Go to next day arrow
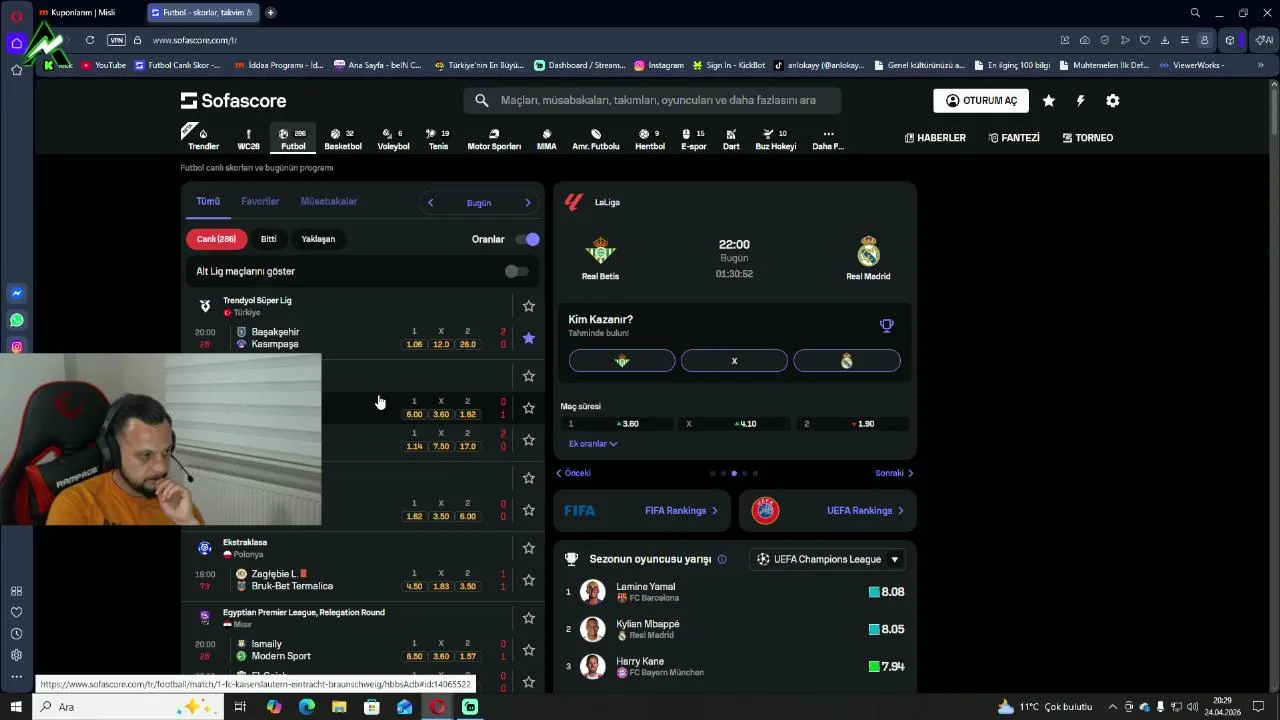Viewport: 1280px width, 720px height. tap(528, 203)
